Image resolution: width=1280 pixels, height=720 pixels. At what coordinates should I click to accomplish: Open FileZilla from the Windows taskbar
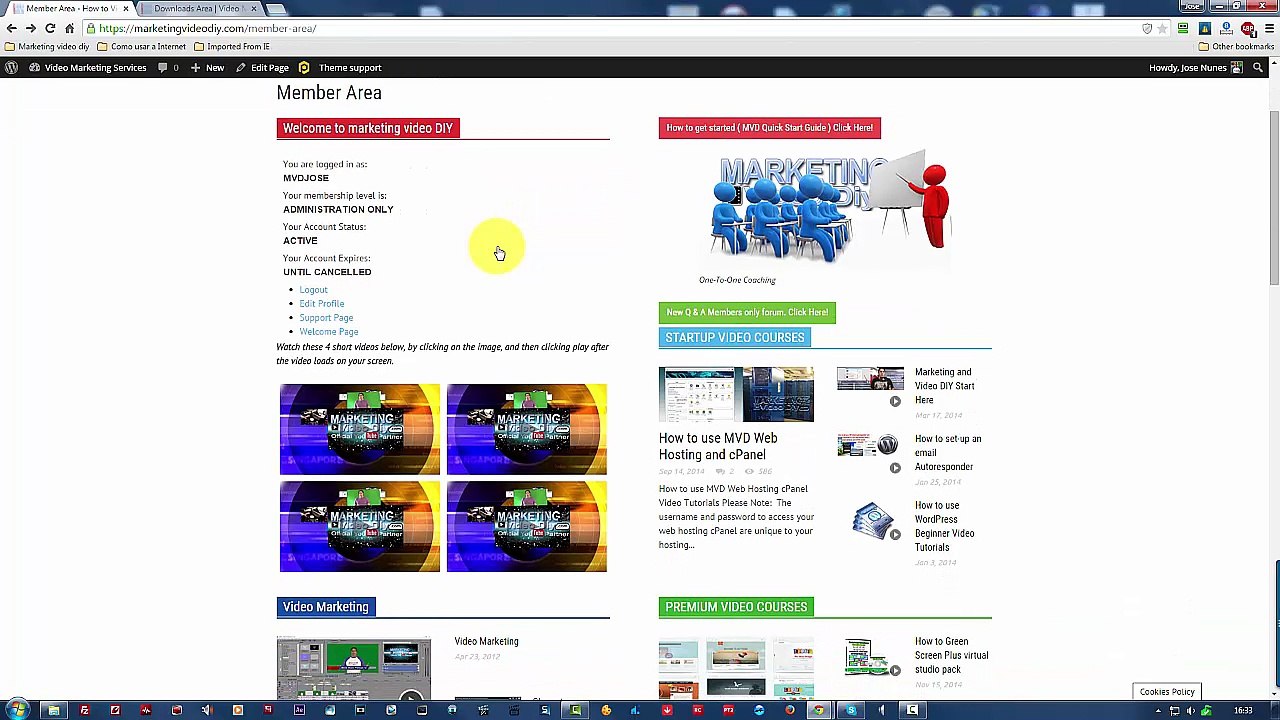tap(84, 710)
